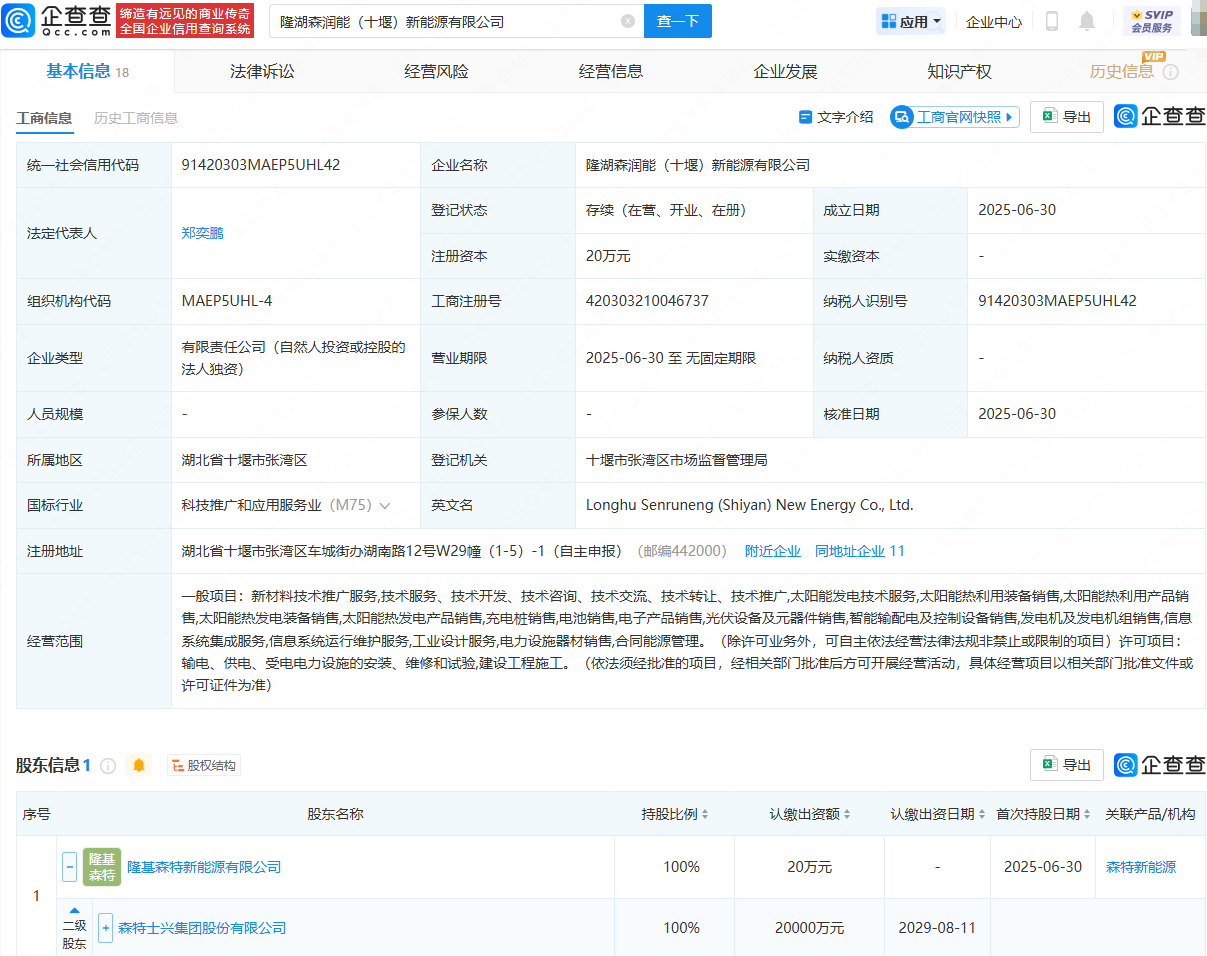Viewport: 1207px width, 956px height.
Task: Switch to 知识产权 tab
Action: pyautogui.click(x=959, y=71)
